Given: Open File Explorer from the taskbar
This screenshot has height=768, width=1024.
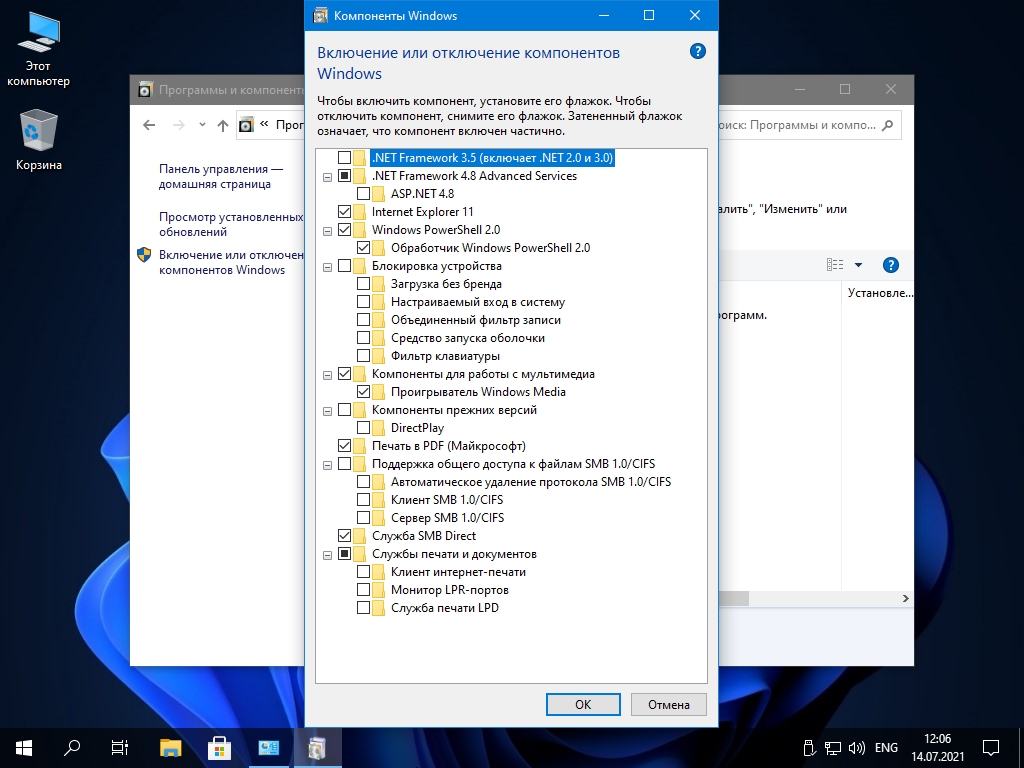Looking at the screenshot, I should coord(171,747).
